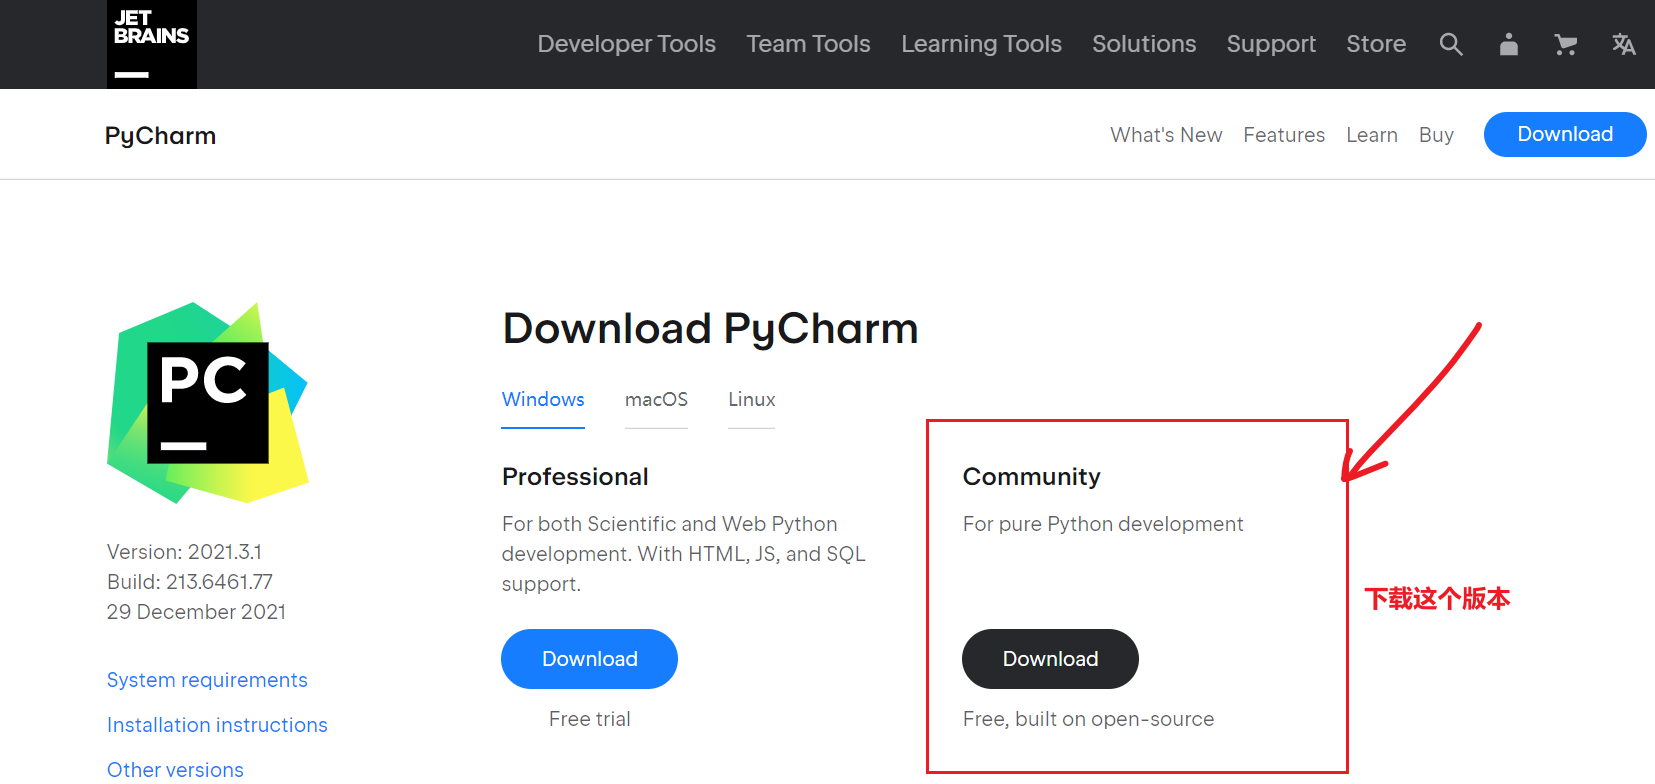Viewport: 1655px width, 784px height.
Task: Click the Free trial text
Action: pos(589,719)
